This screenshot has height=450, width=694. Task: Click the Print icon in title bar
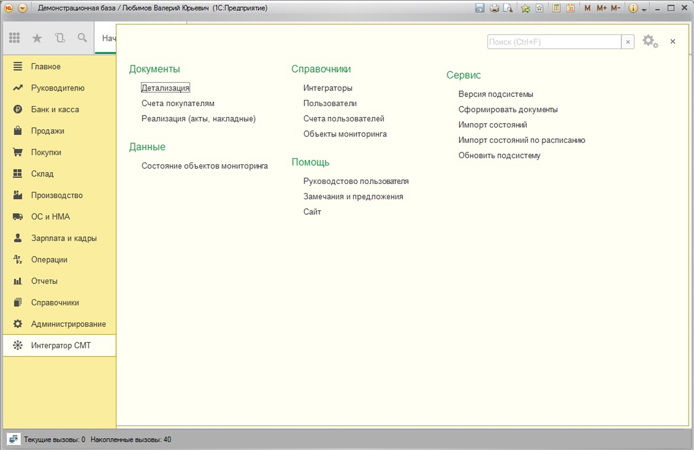[494, 8]
